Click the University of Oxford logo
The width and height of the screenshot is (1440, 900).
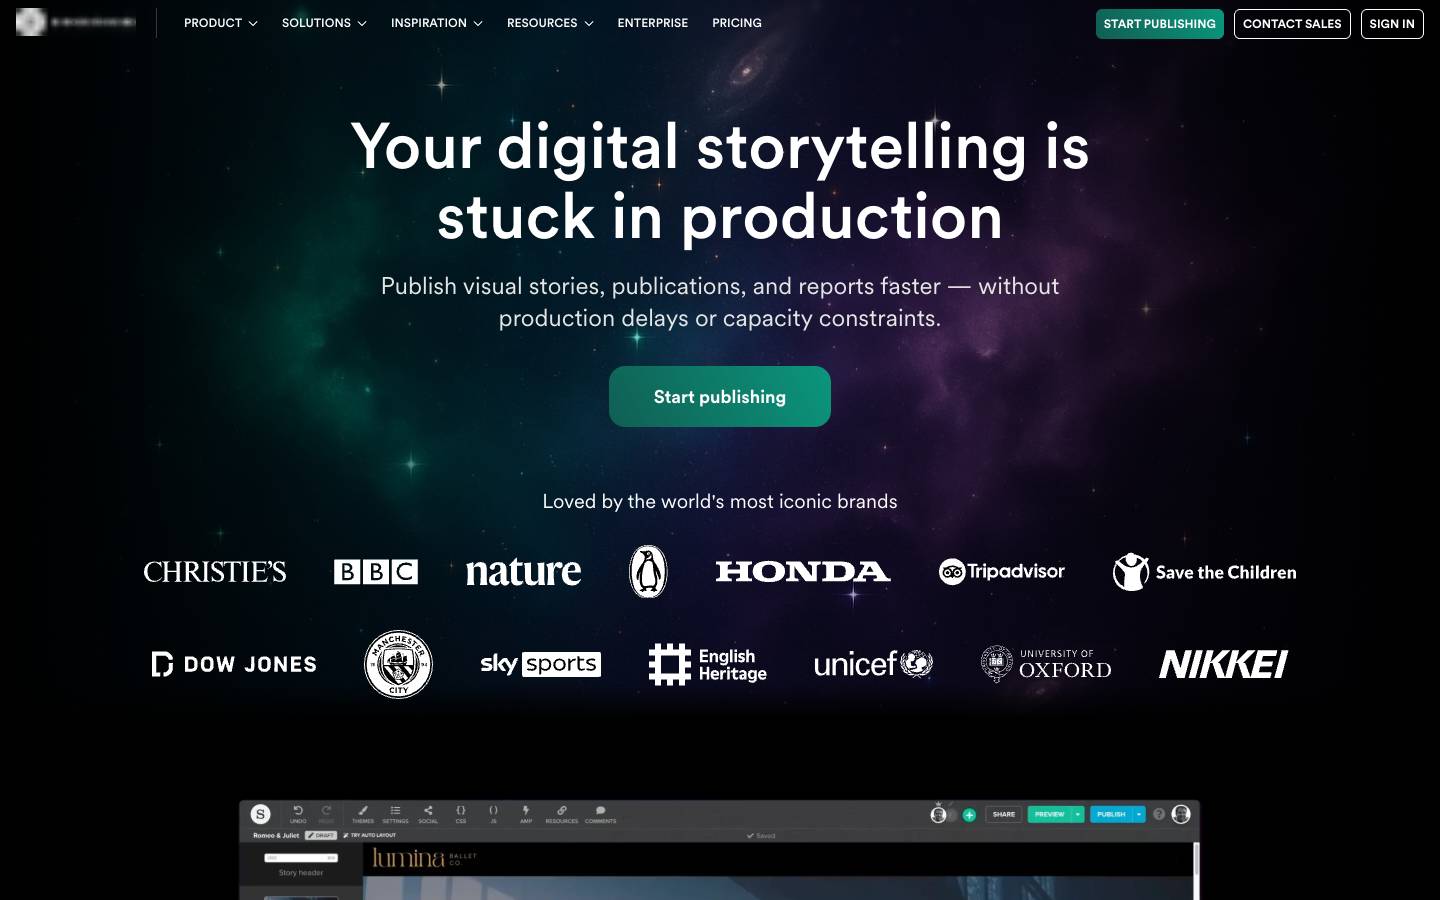(x=1046, y=664)
